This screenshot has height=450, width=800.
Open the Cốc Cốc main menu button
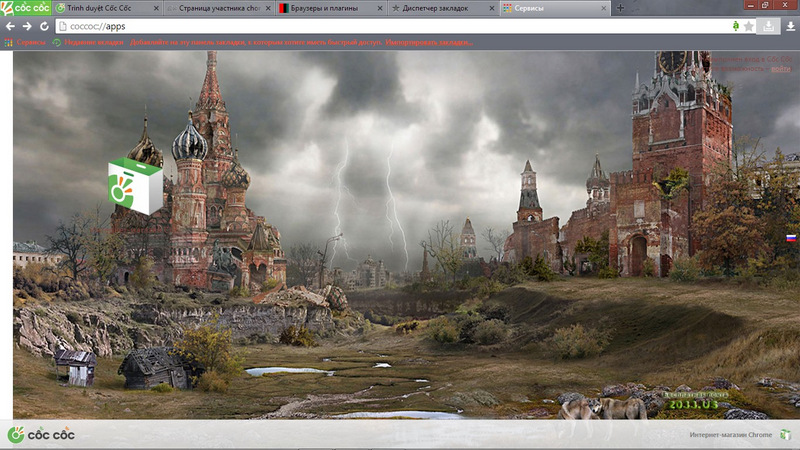pos(26,8)
